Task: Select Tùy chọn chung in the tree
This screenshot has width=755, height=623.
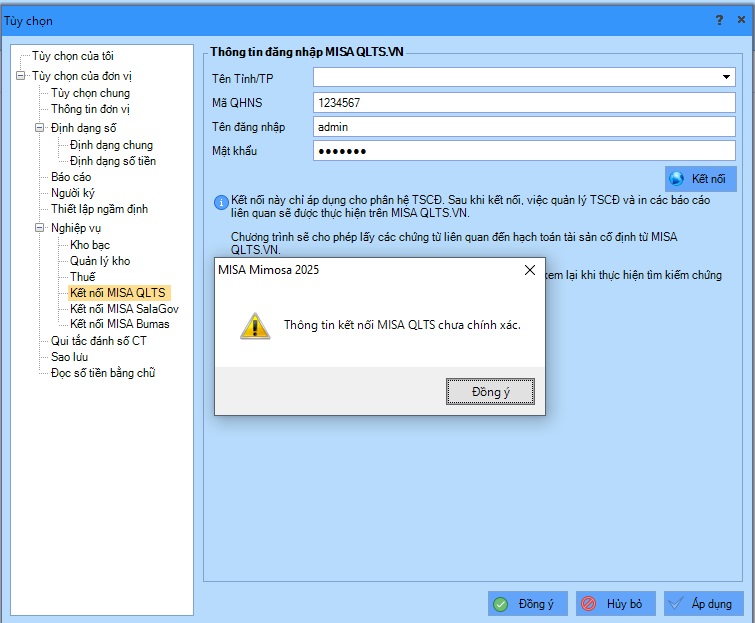Action: [x=91, y=93]
